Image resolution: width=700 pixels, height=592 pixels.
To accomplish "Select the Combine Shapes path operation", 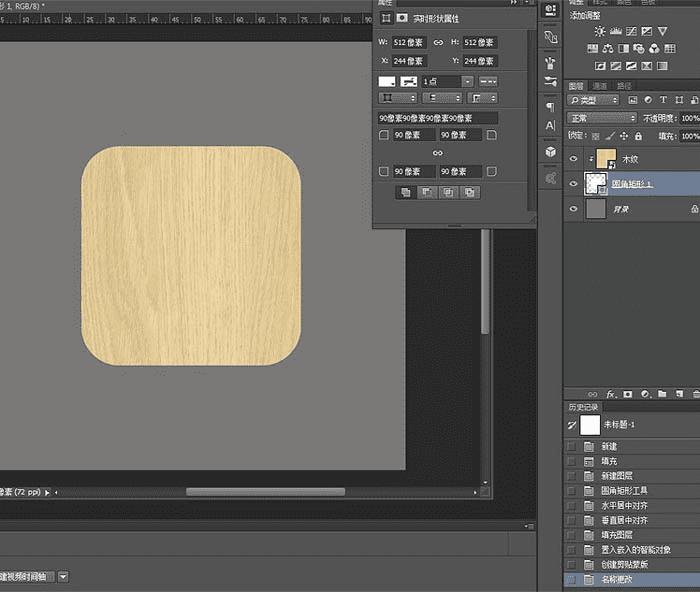I will pyautogui.click(x=404, y=192).
